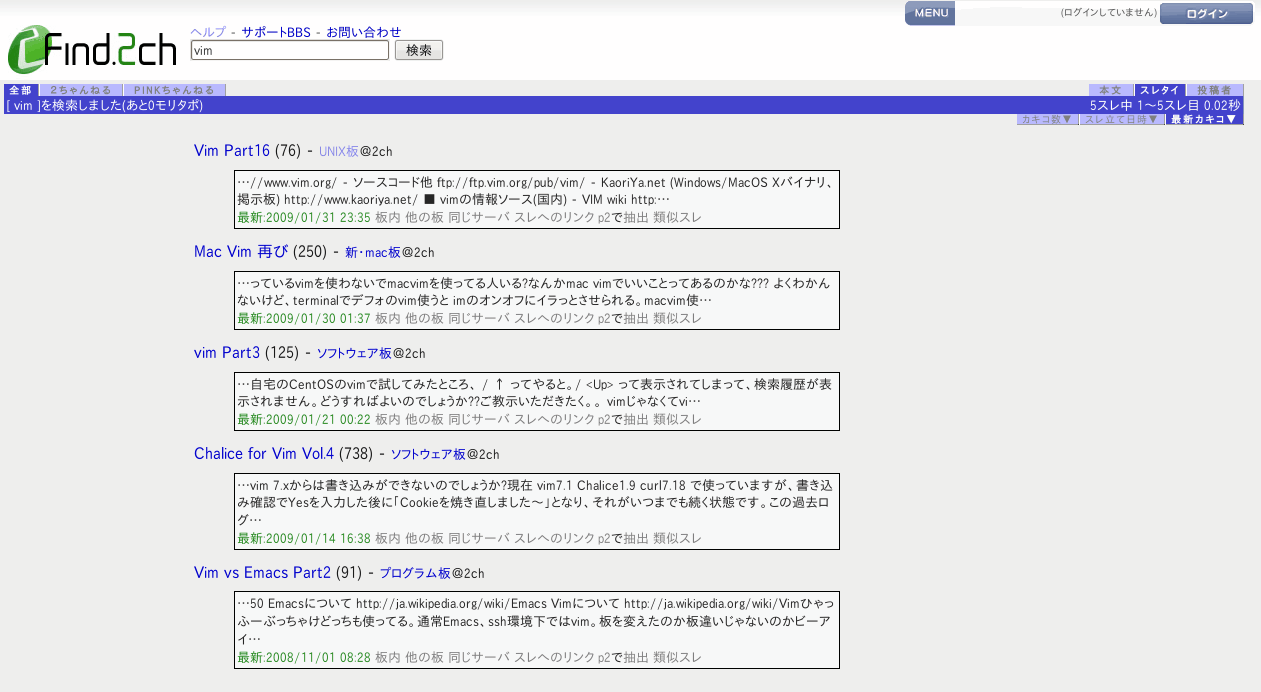Click the search input containing vim
The height and width of the screenshot is (692, 1261).
[289, 50]
